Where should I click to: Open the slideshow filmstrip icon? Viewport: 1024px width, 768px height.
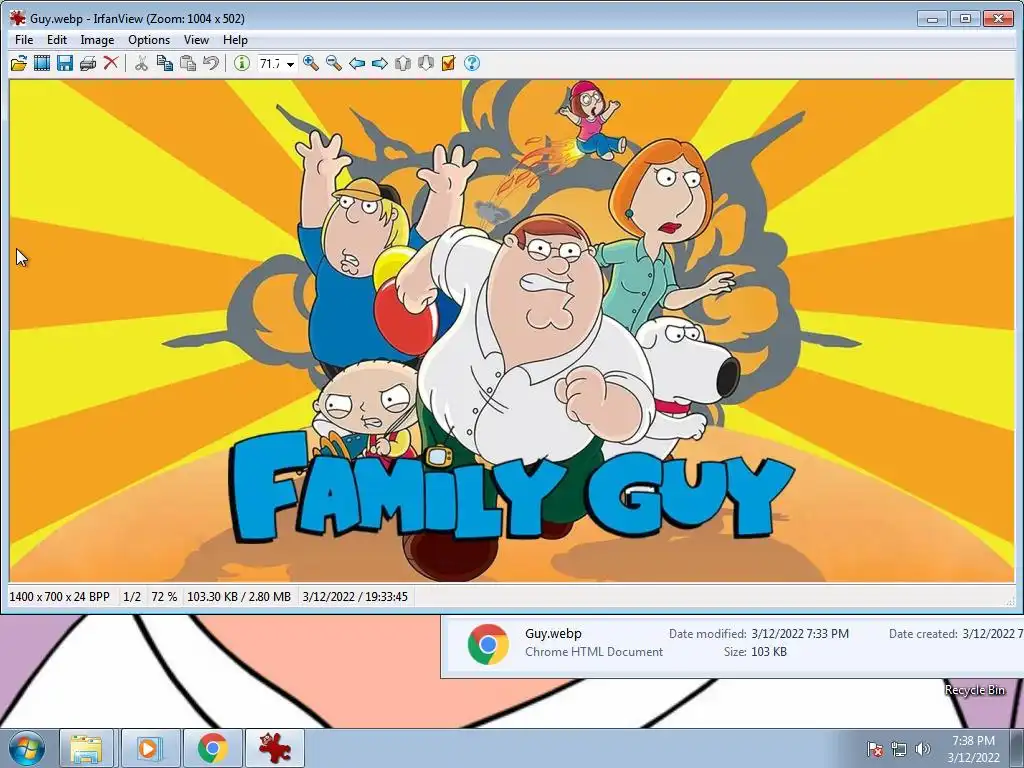[x=42, y=63]
